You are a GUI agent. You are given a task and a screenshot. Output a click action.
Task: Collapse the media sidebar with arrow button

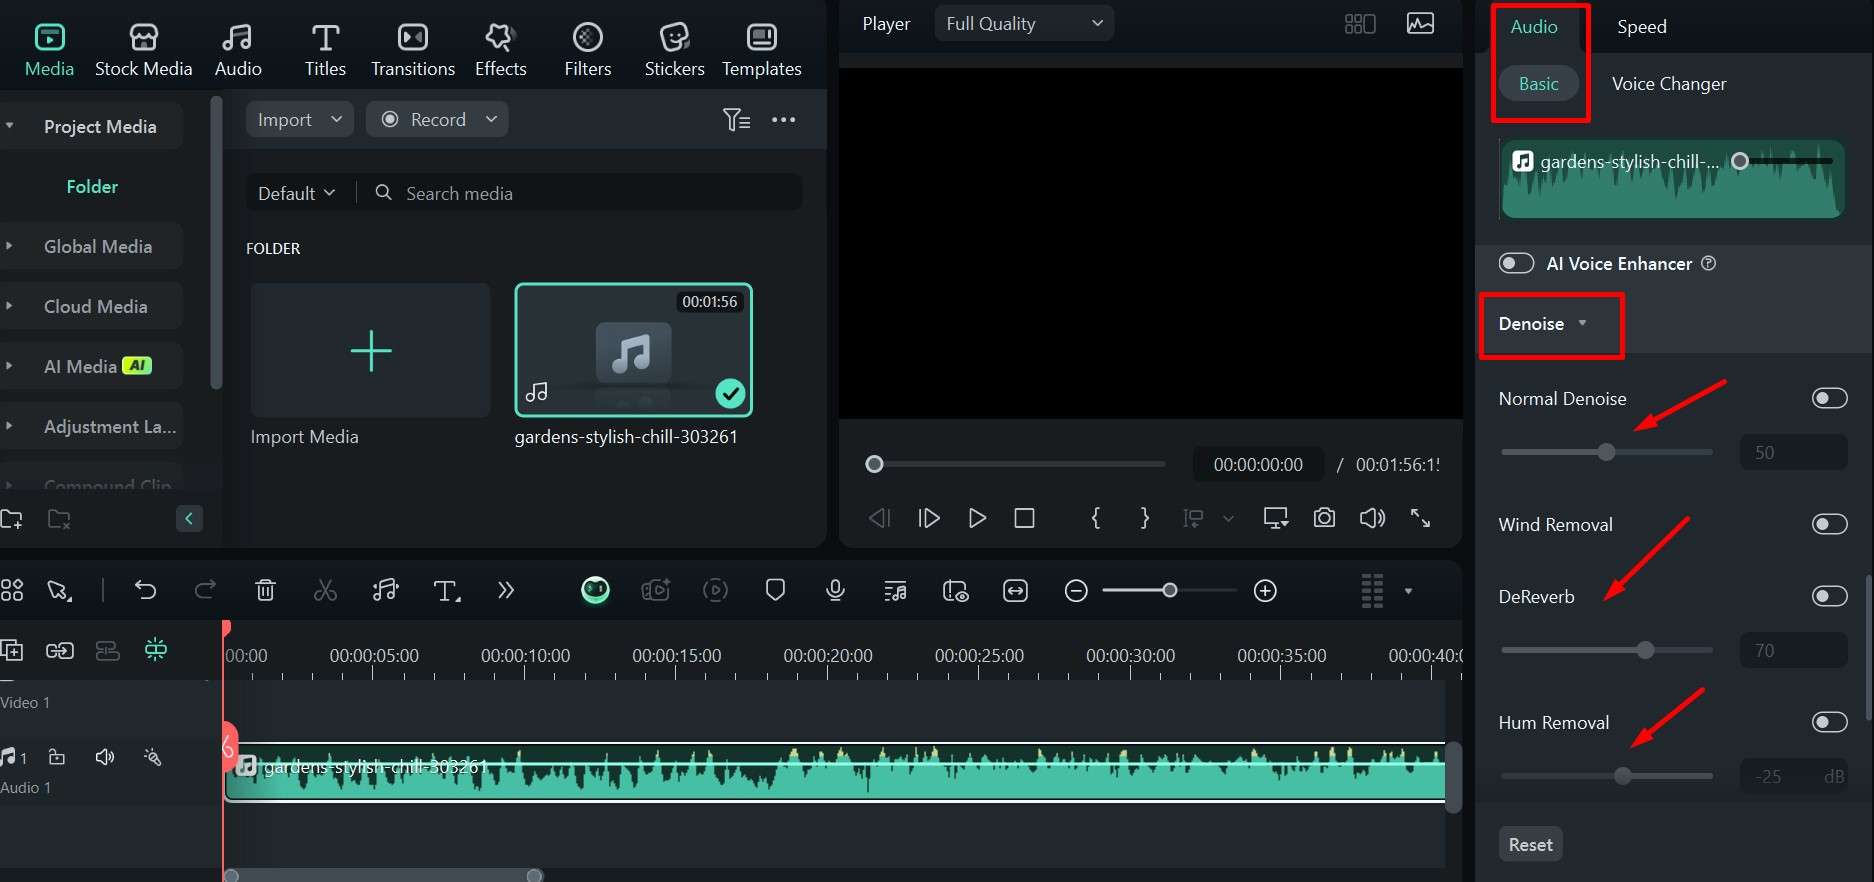tap(189, 518)
